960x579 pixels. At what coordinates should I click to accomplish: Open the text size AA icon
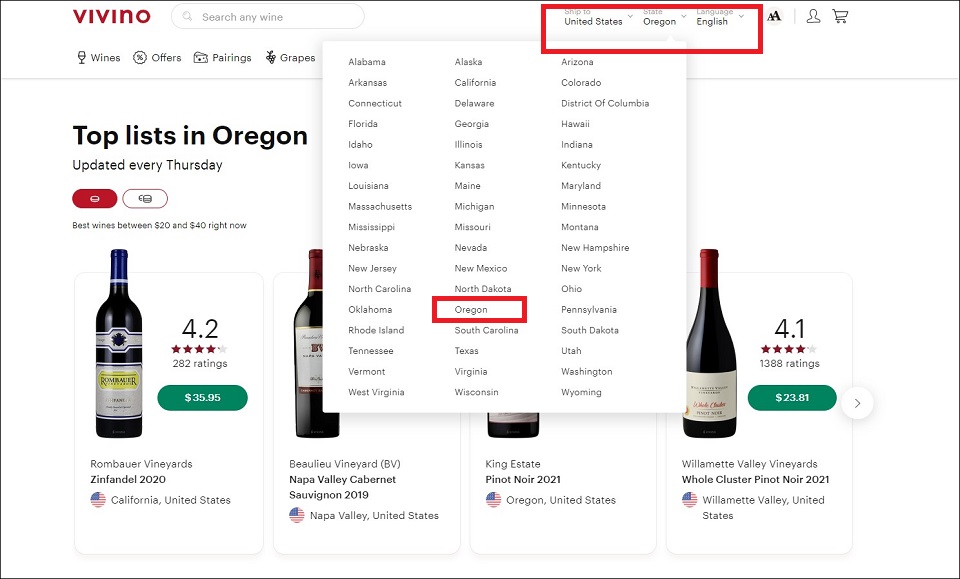point(774,16)
